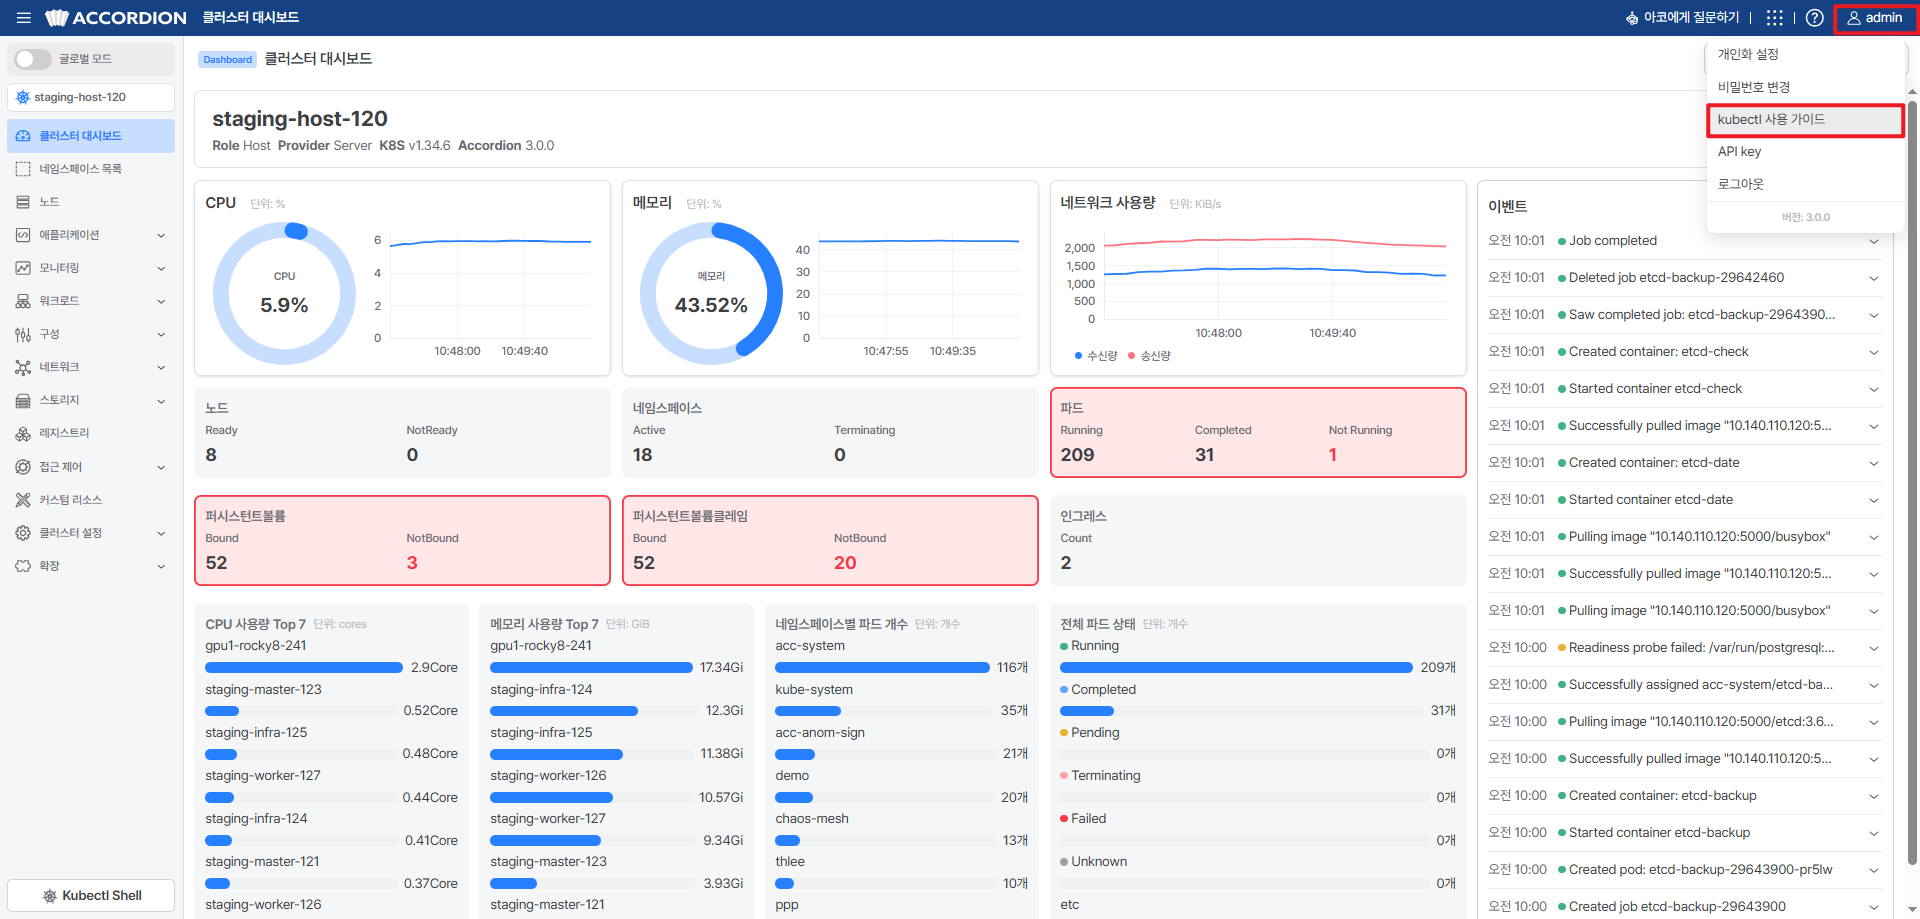Image resolution: width=1920 pixels, height=919 pixels.
Task: Toggle the 수신량 legend series
Action: coord(1096,356)
